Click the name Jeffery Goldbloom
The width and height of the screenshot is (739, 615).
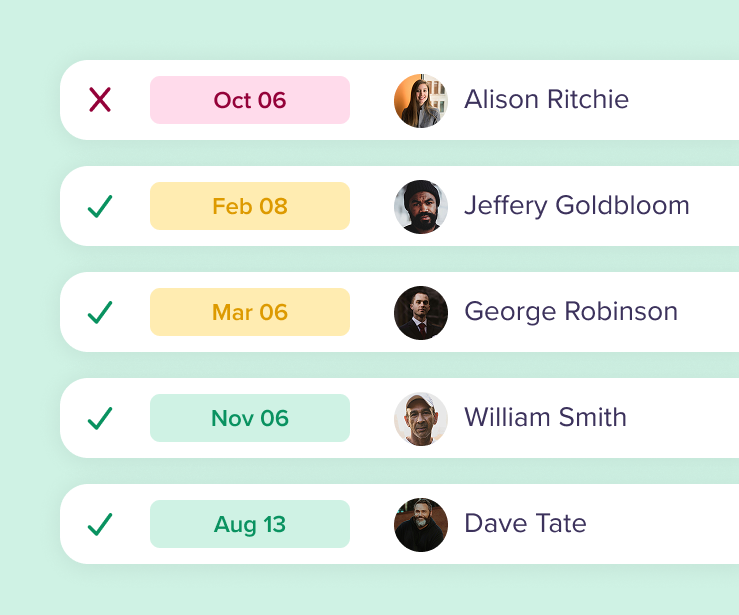[576, 206]
